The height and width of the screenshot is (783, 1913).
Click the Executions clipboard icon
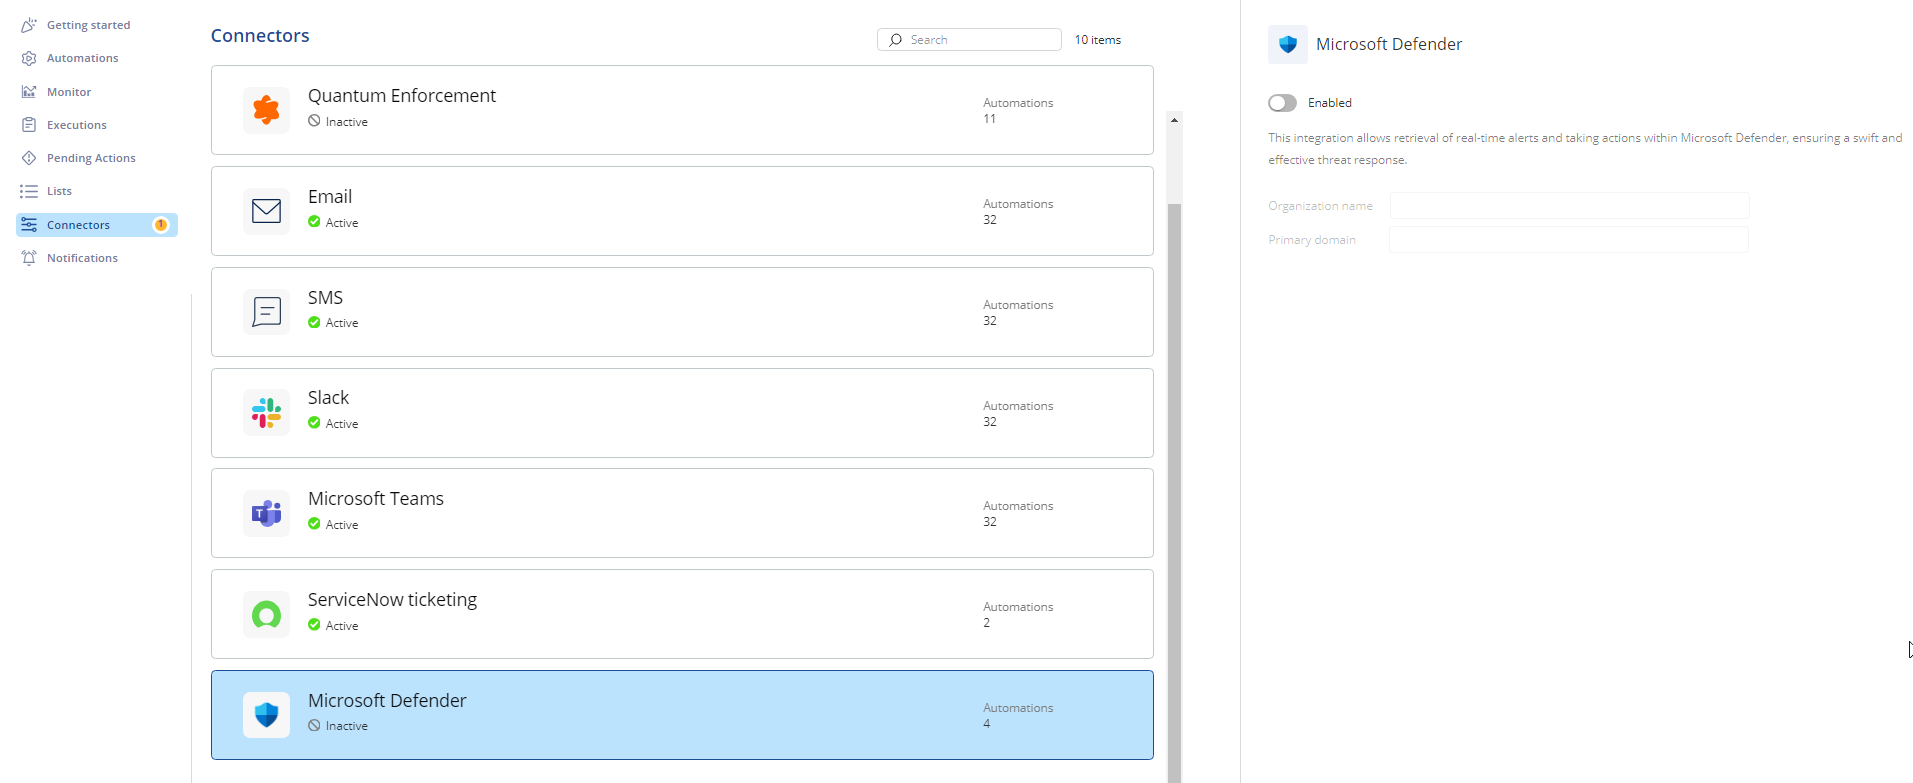[x=29, y=125]
